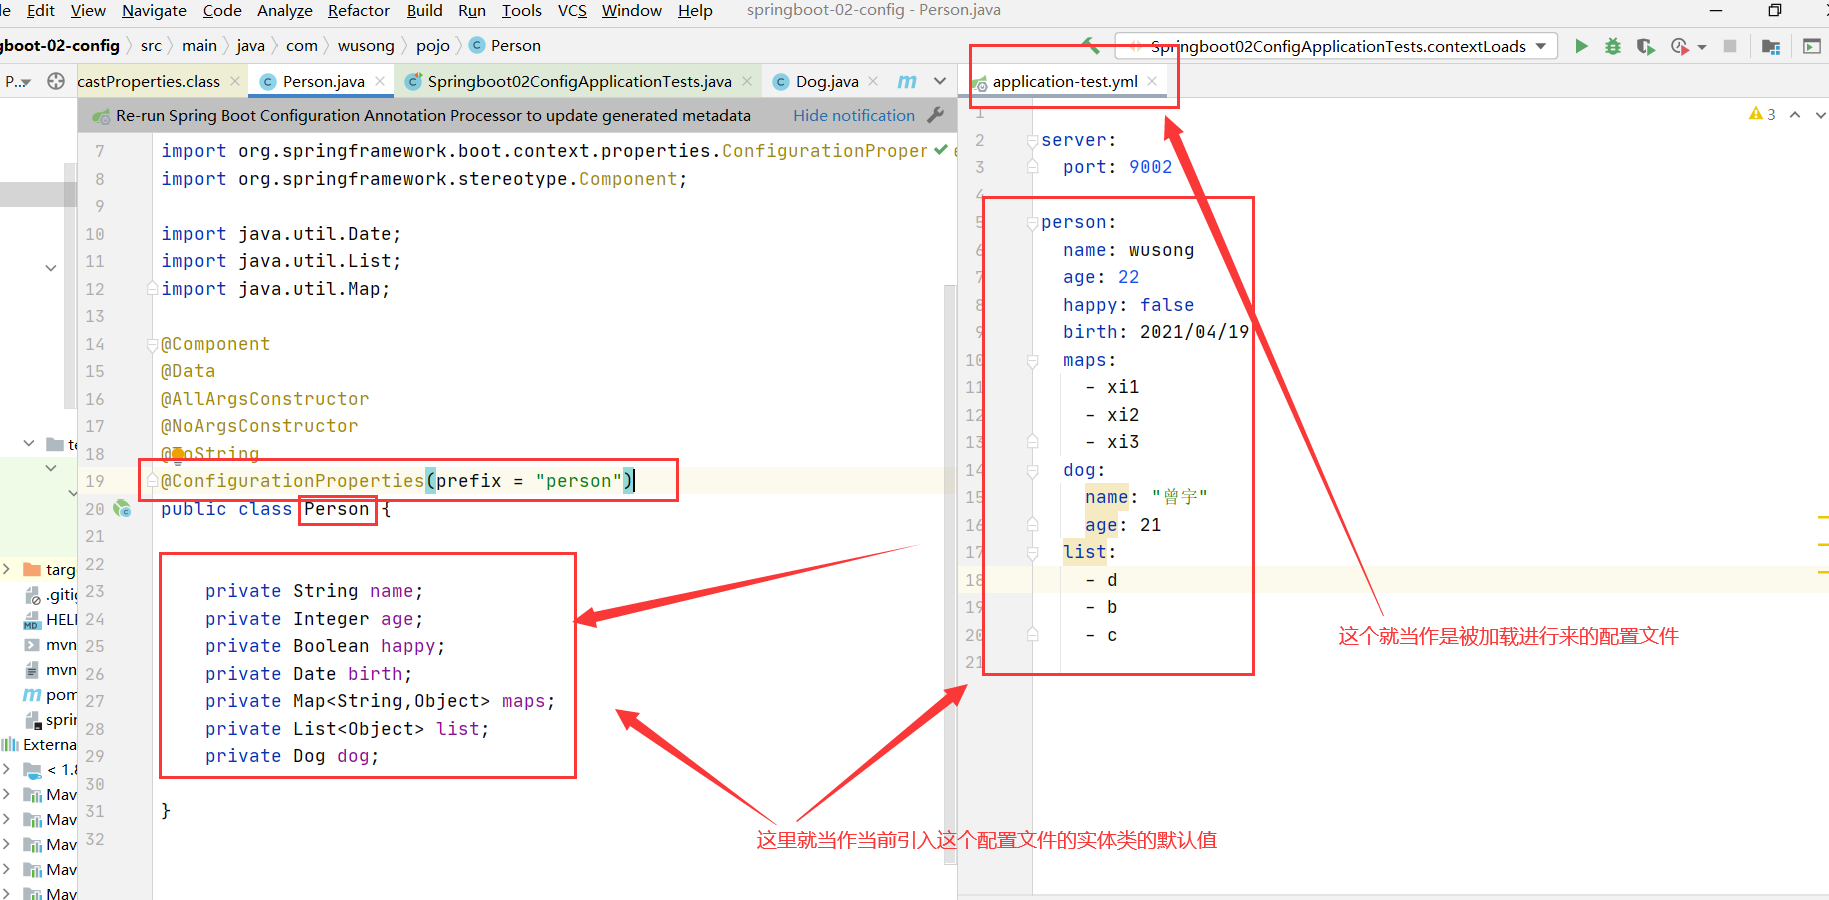
Task: Open the Code menu
Action: pos(222,10)
